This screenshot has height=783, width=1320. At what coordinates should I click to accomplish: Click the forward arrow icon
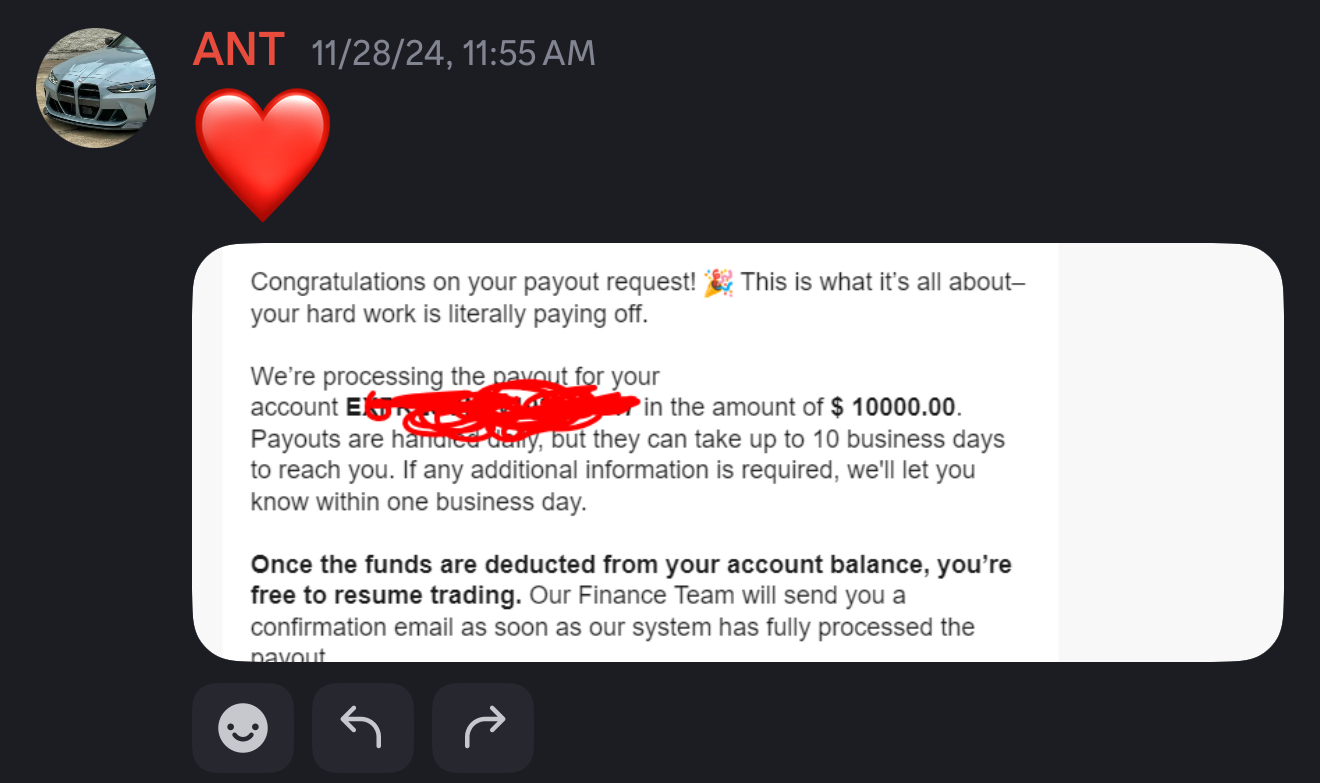coord(483,728)
